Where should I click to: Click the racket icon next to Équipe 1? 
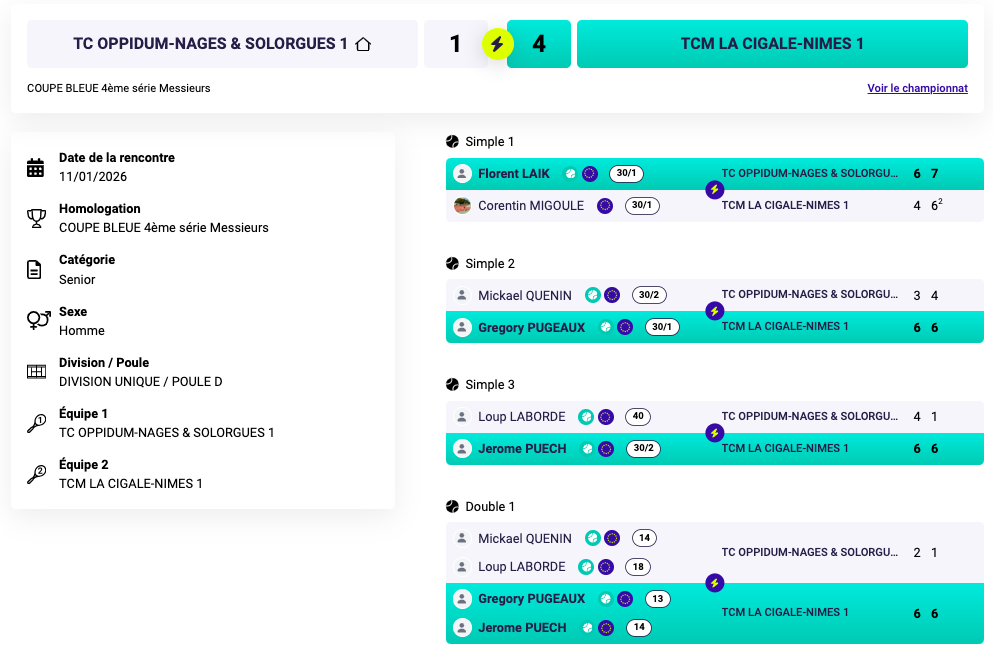(36, 424)
